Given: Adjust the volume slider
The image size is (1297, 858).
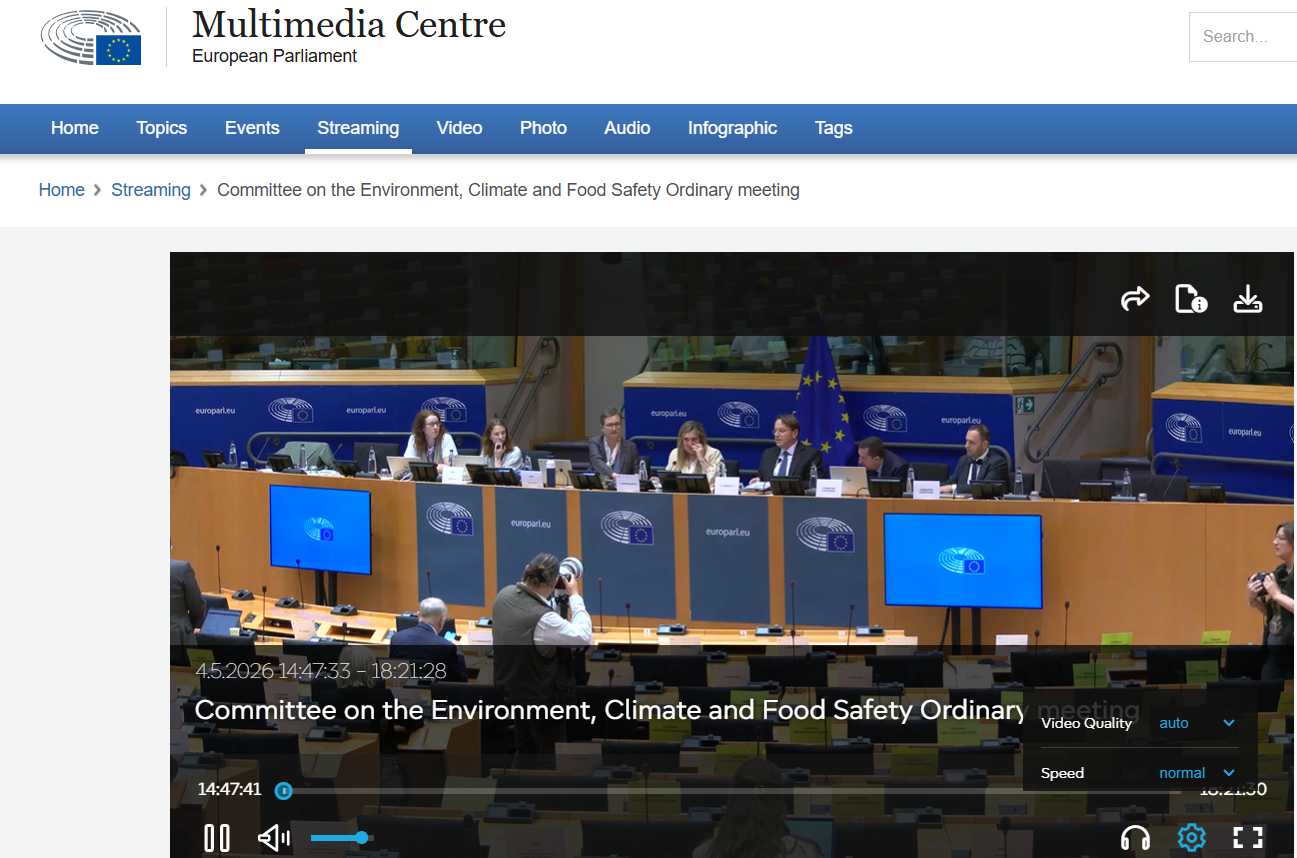Looking at the screenshot, I should [x=341, y=838].
